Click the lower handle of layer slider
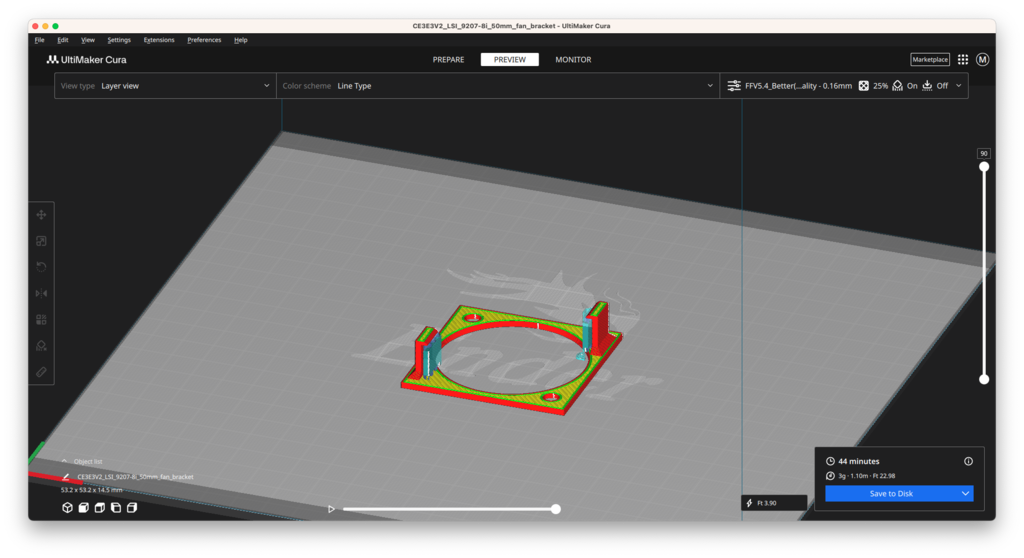 pos(984,379)
